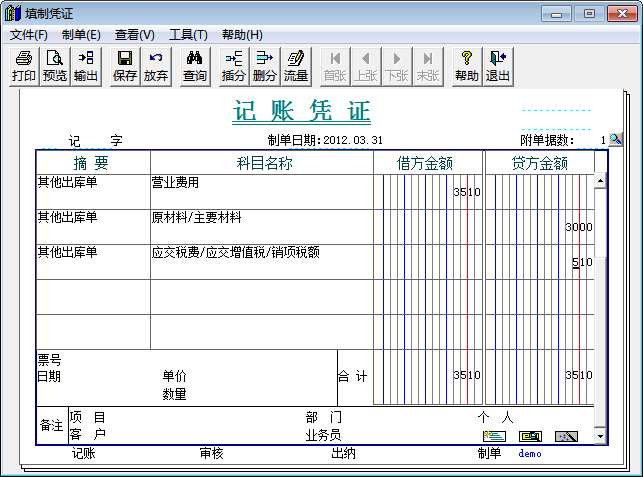This screenshot has height=477, width=643.
Task: Open the 制单(E) menu
Action: (81, 35)
